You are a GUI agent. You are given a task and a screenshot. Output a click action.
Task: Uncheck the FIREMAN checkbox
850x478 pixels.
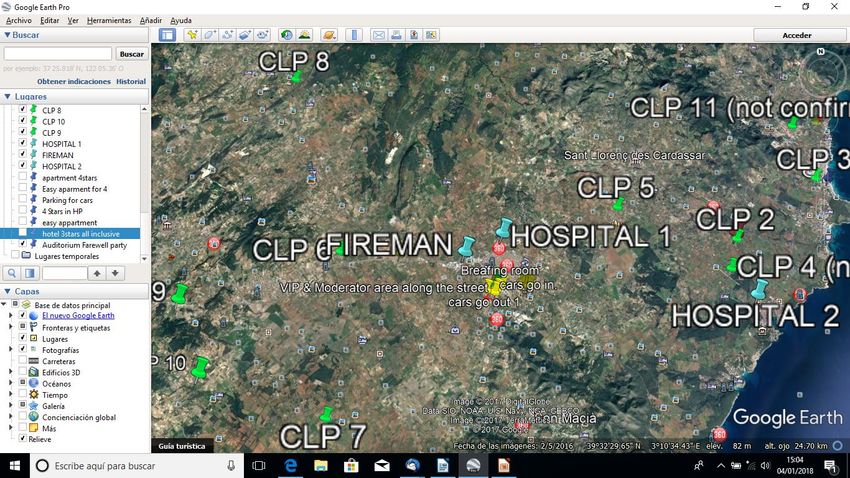tap(22, 154)
